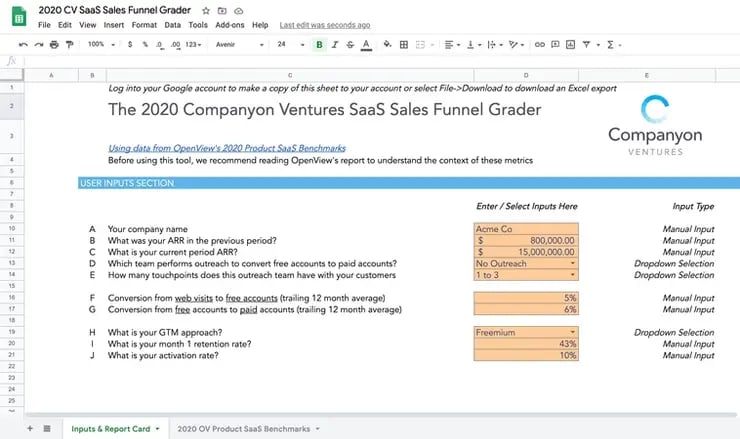This screenshot has height=439, width=740.
Task: Open the text rotation dropdown
Action: [x=516, y=44]
